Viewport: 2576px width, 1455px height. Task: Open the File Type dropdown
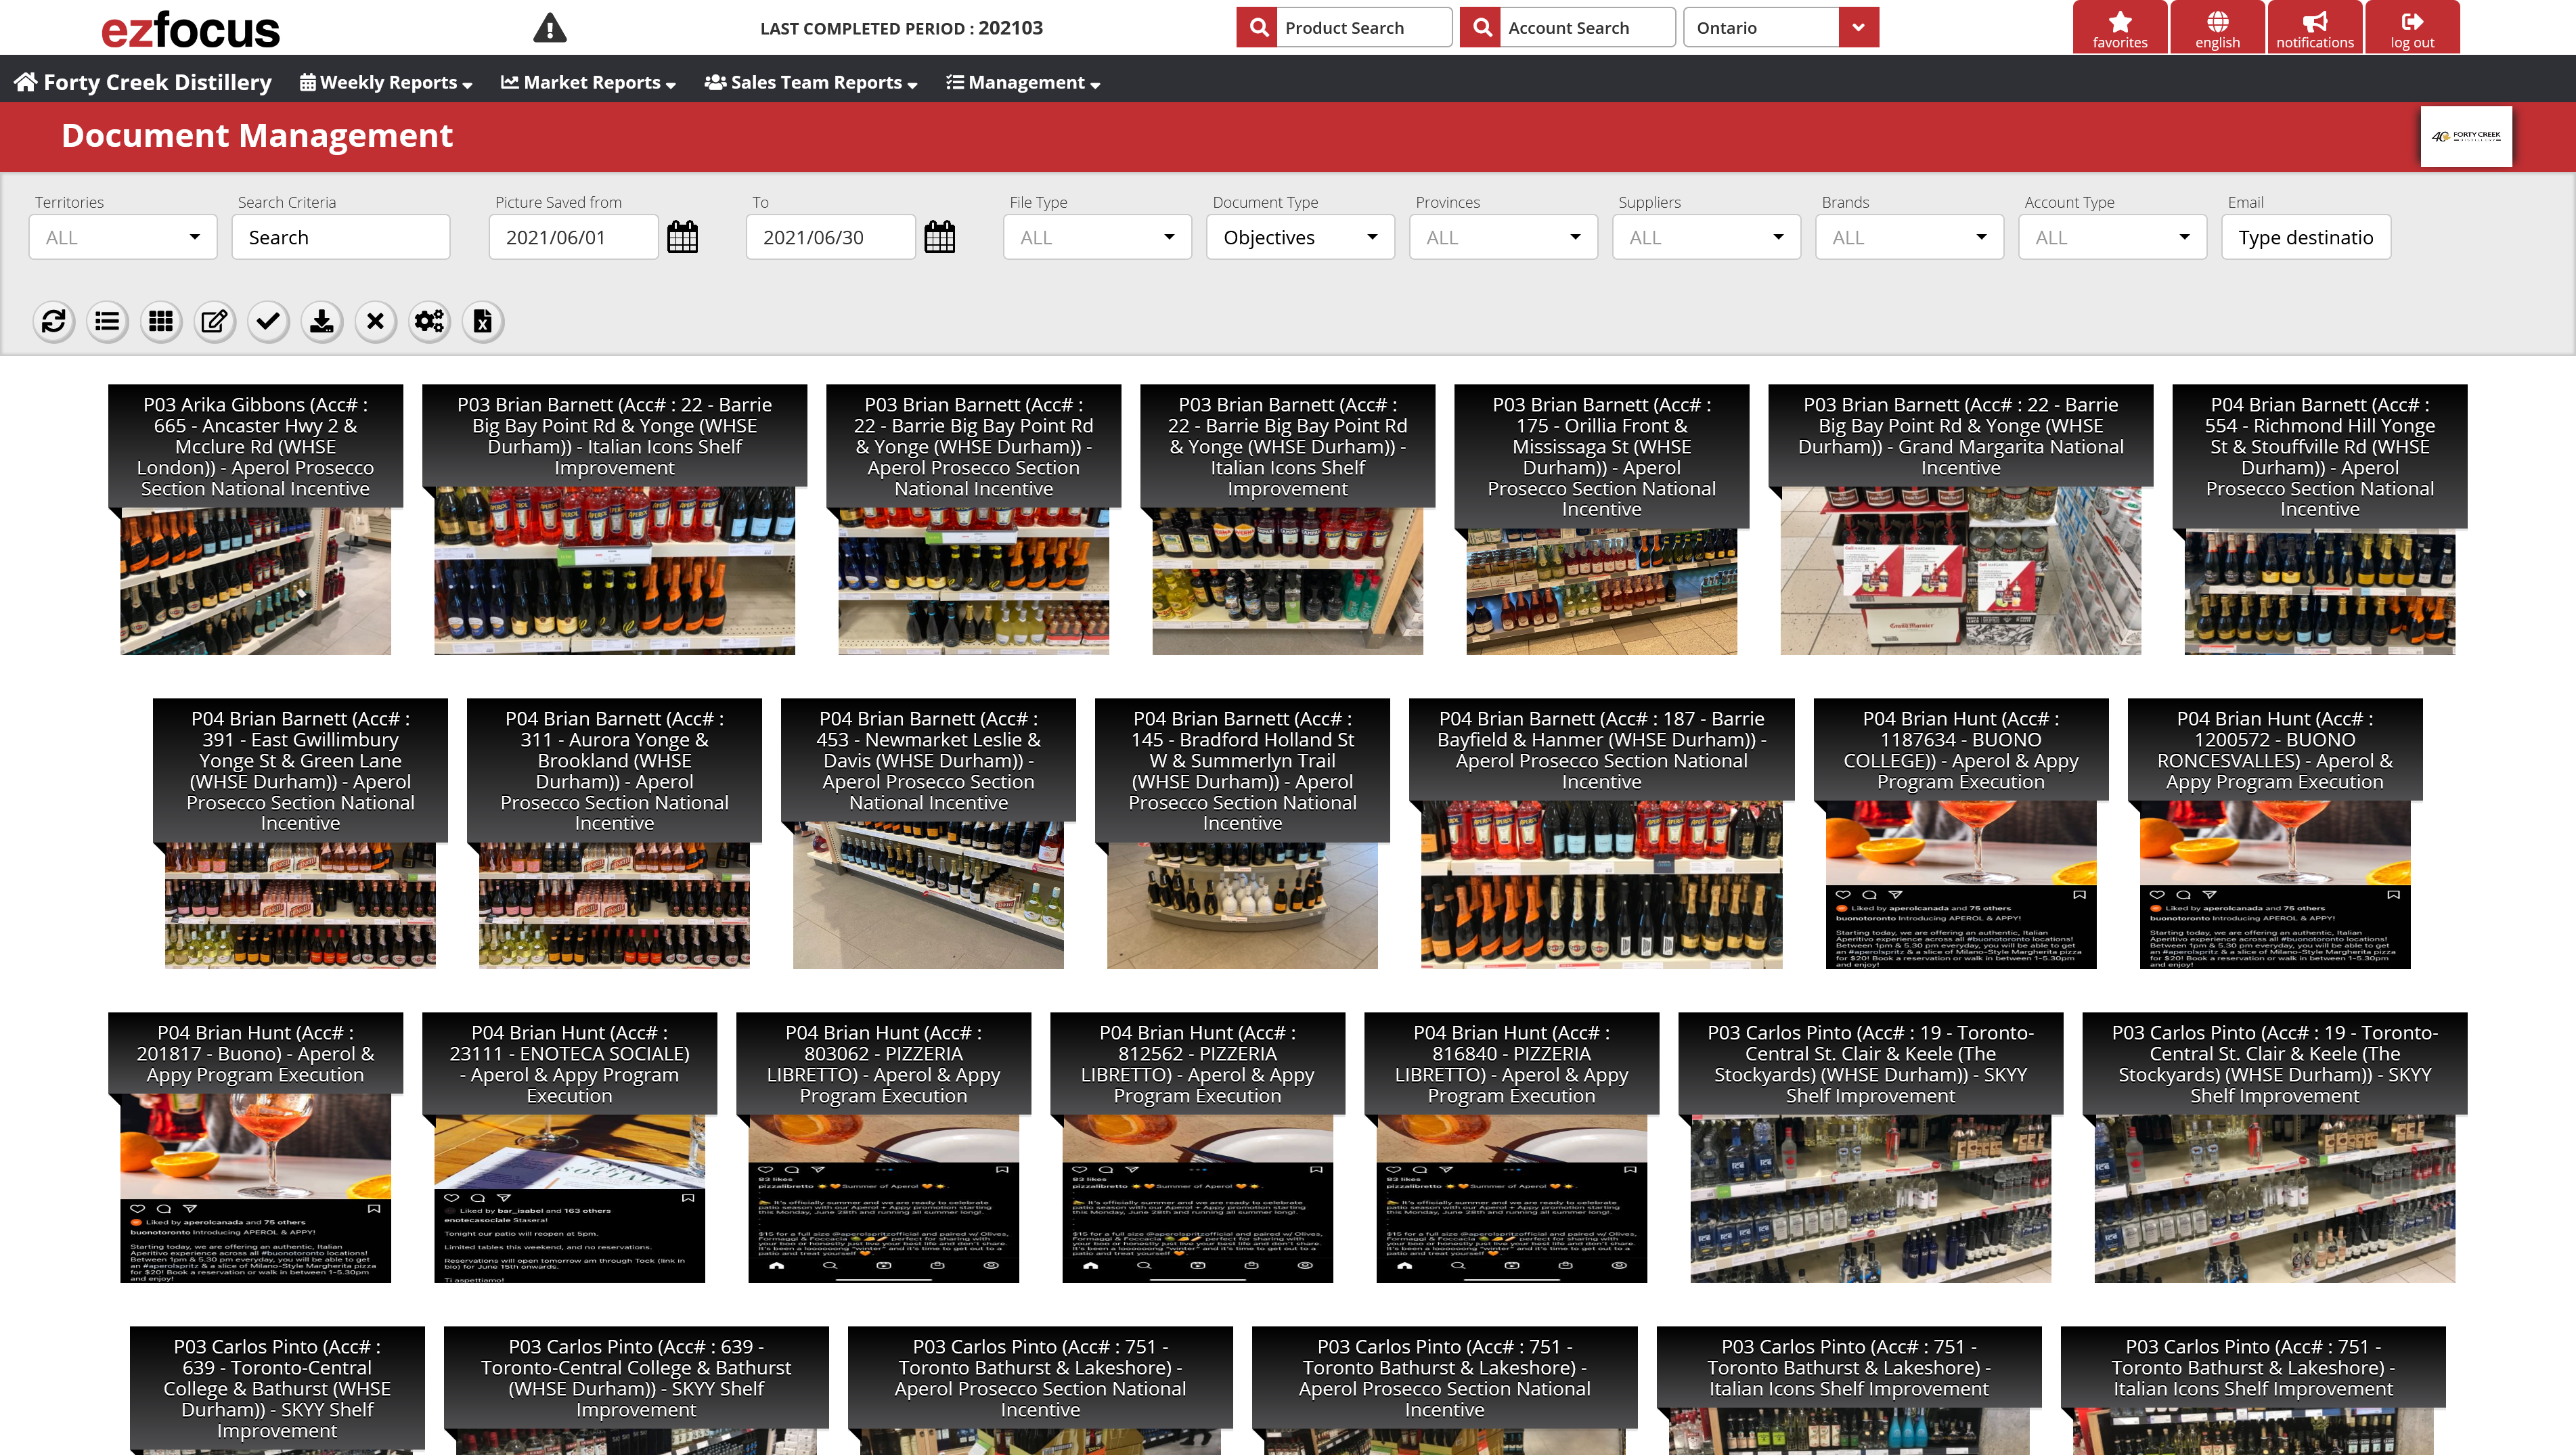pyautogui.click(x=1097, y=237)
